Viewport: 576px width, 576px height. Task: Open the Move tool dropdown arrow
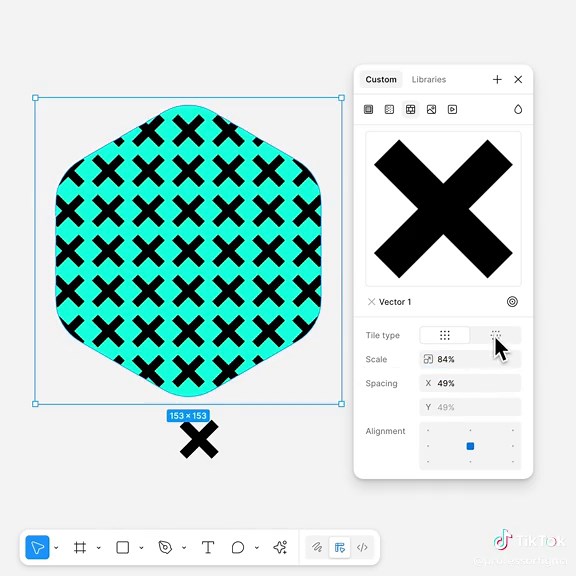tap(56, 548)
